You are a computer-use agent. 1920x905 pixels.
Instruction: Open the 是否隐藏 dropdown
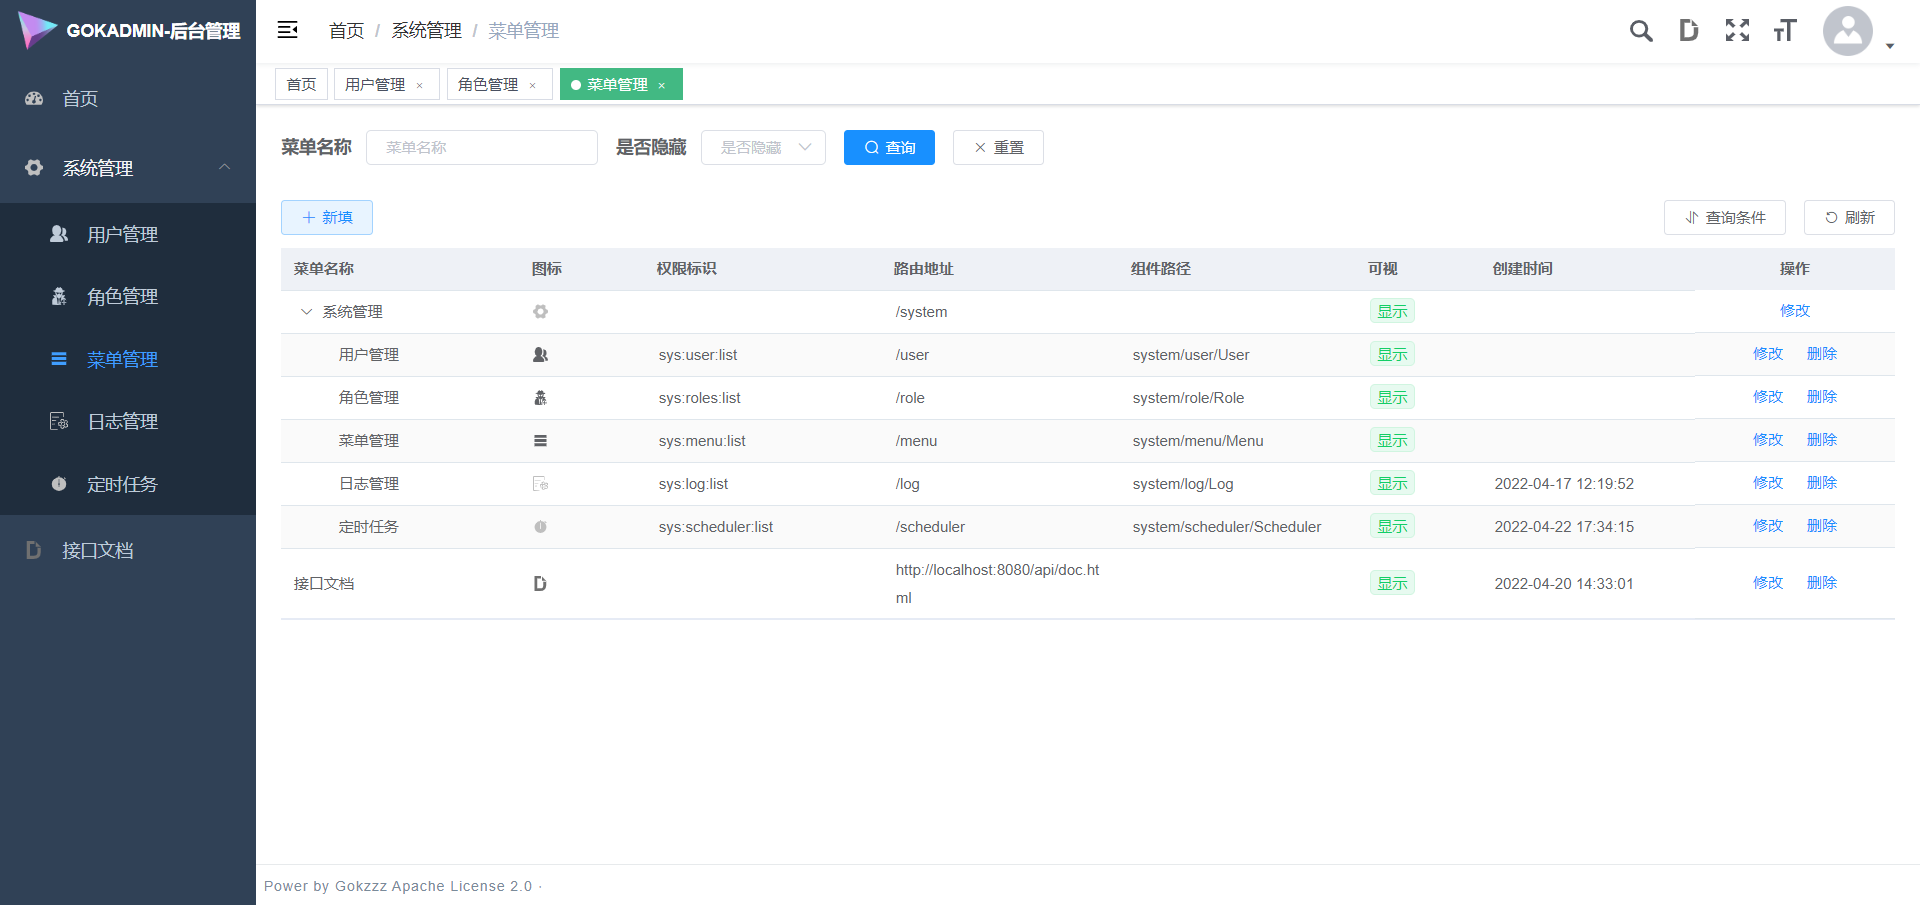(x=763, y=148)
